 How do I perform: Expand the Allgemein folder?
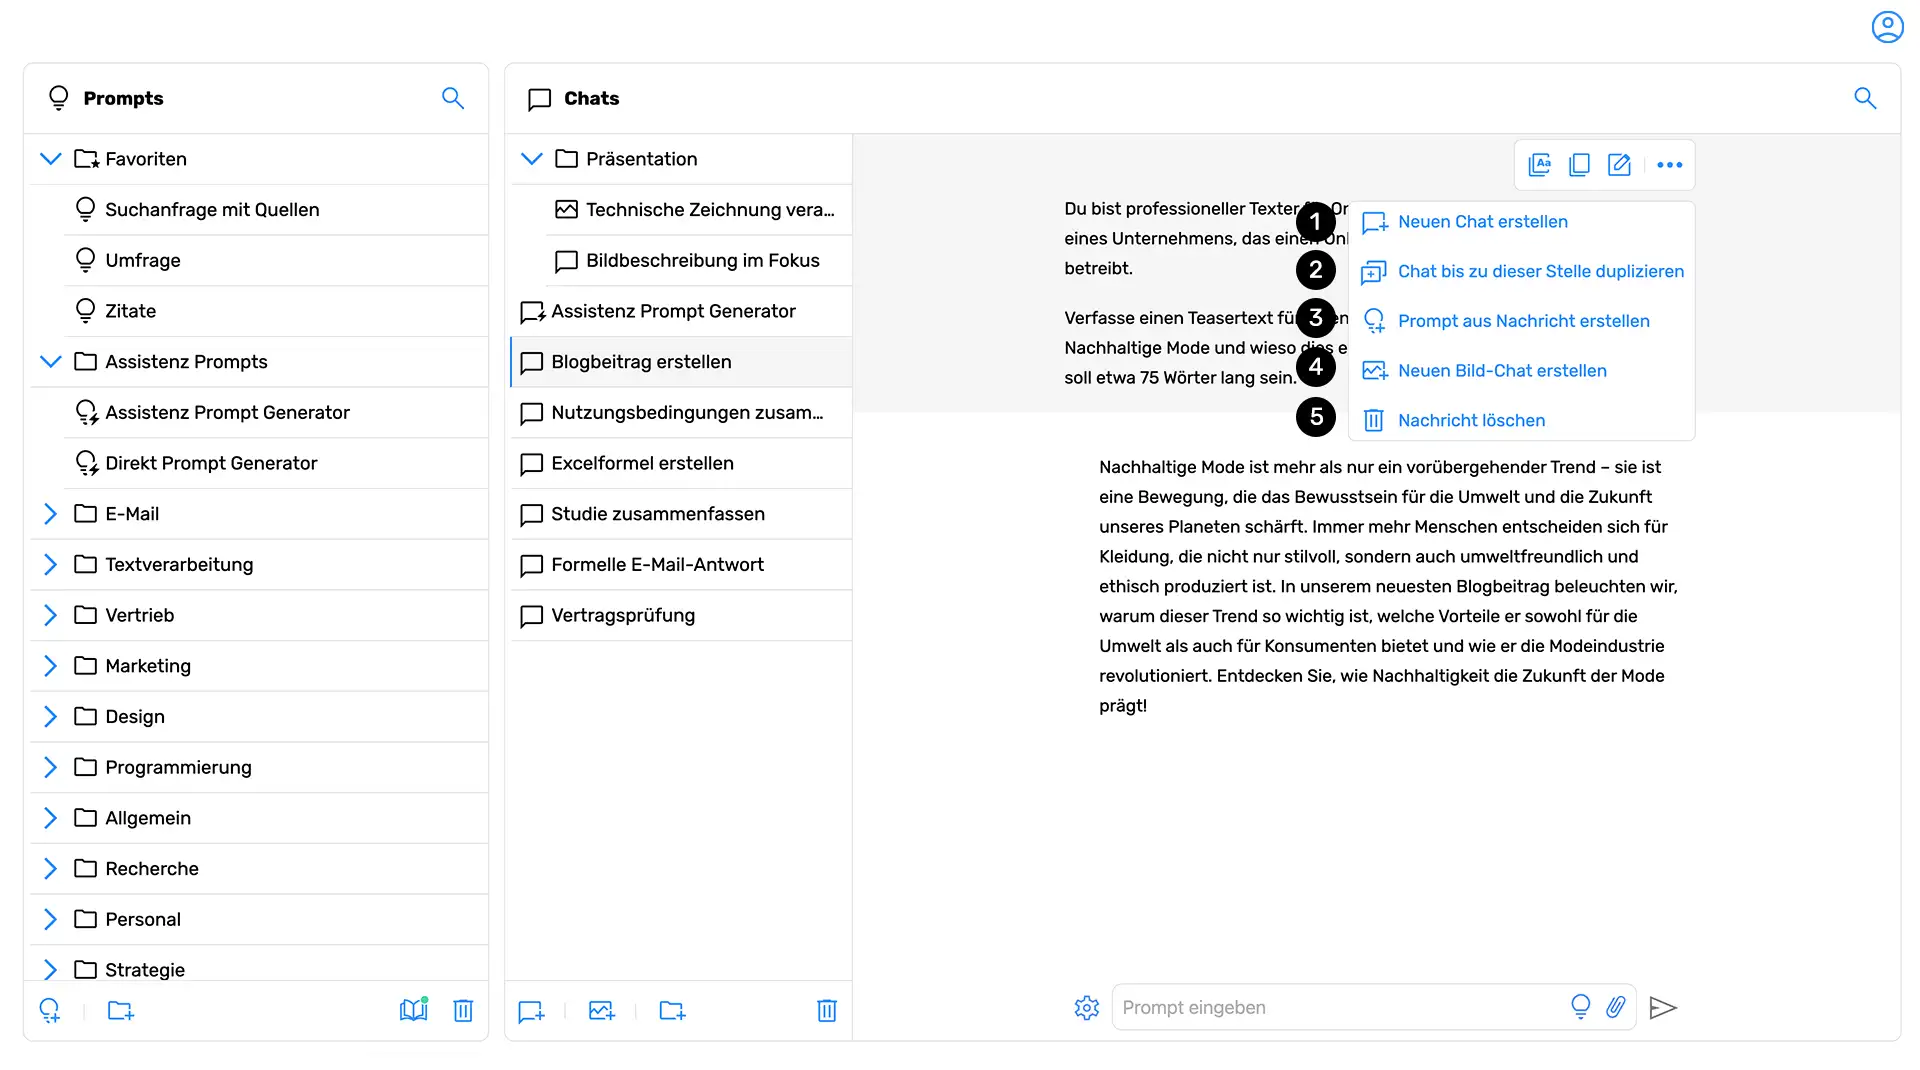pyautogui.click(x=51, y=818)
